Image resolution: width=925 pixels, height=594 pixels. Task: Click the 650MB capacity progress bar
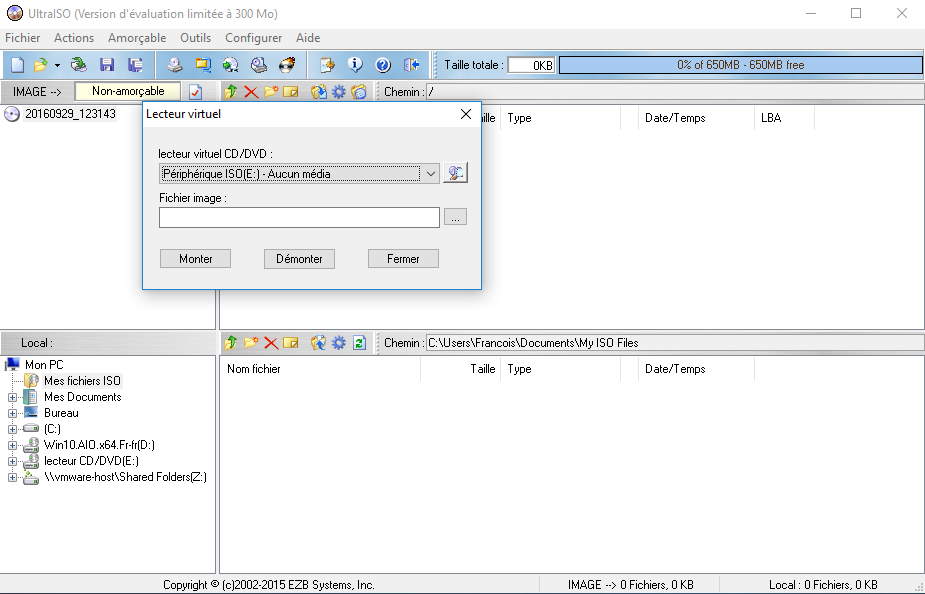[740, 65]
